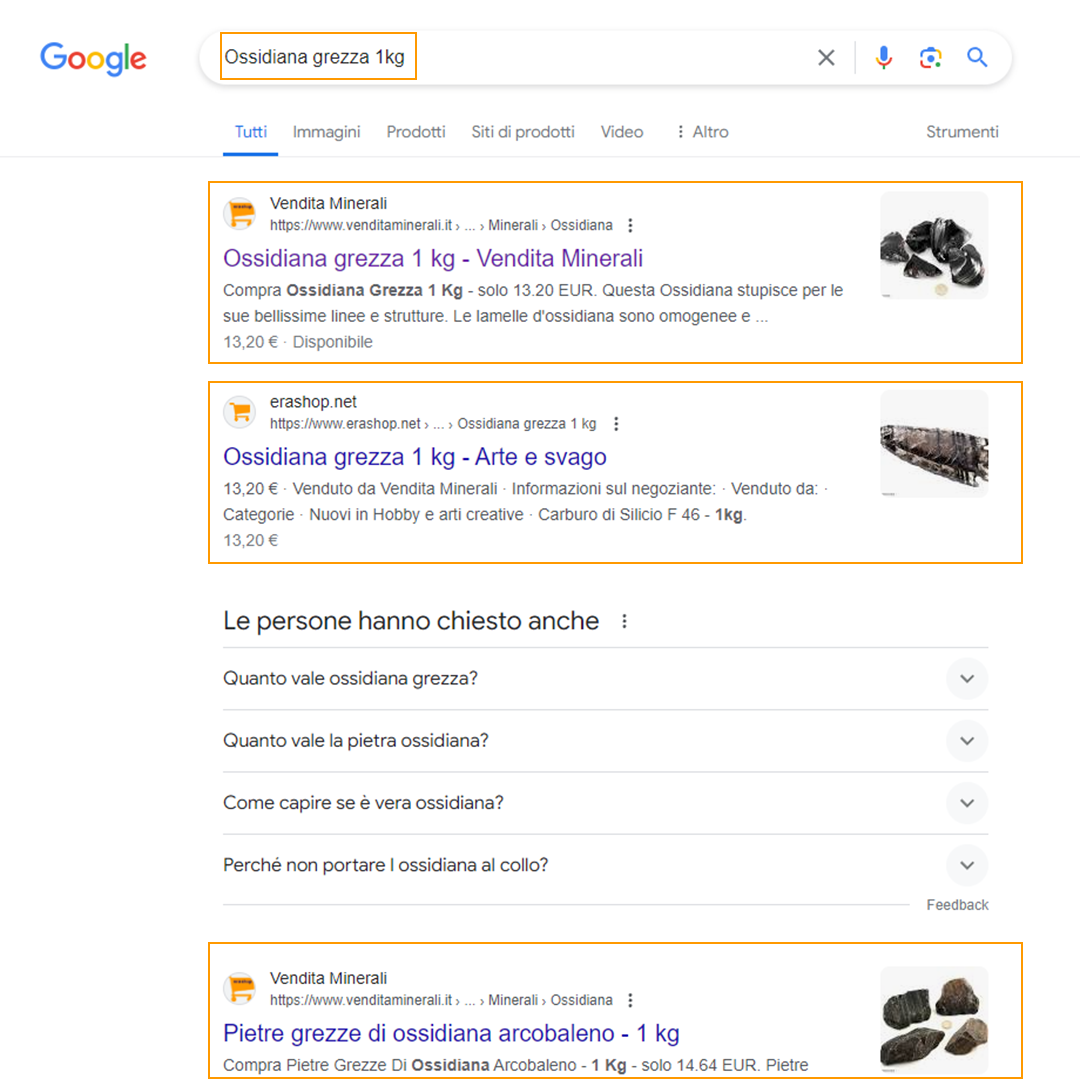The image size is (1080, 1080).
Task: Open three-dot options for erashop.net result
Action: [x=616, y=424]
